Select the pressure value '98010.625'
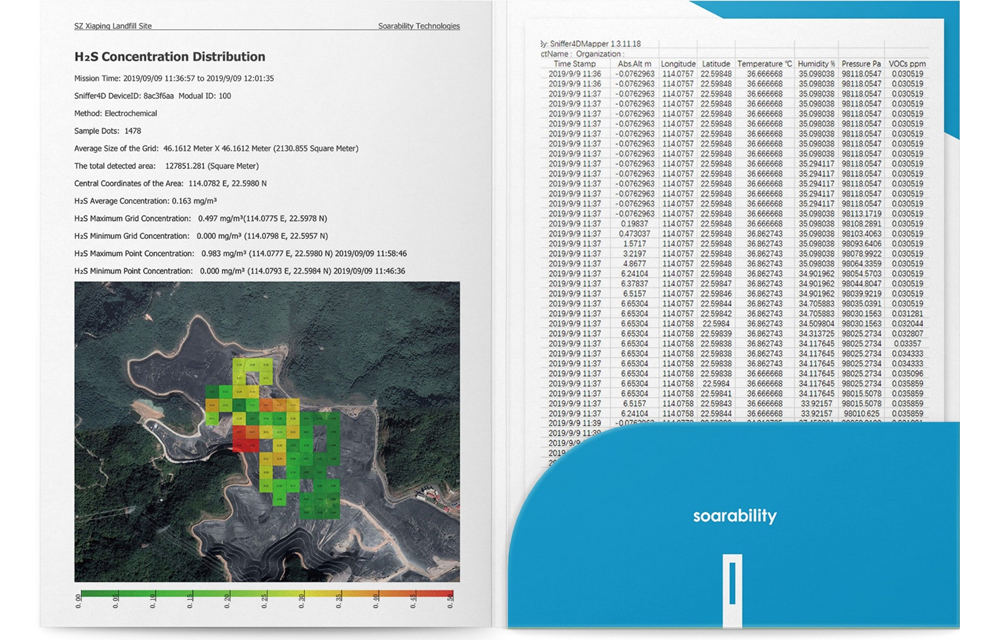 862,414
